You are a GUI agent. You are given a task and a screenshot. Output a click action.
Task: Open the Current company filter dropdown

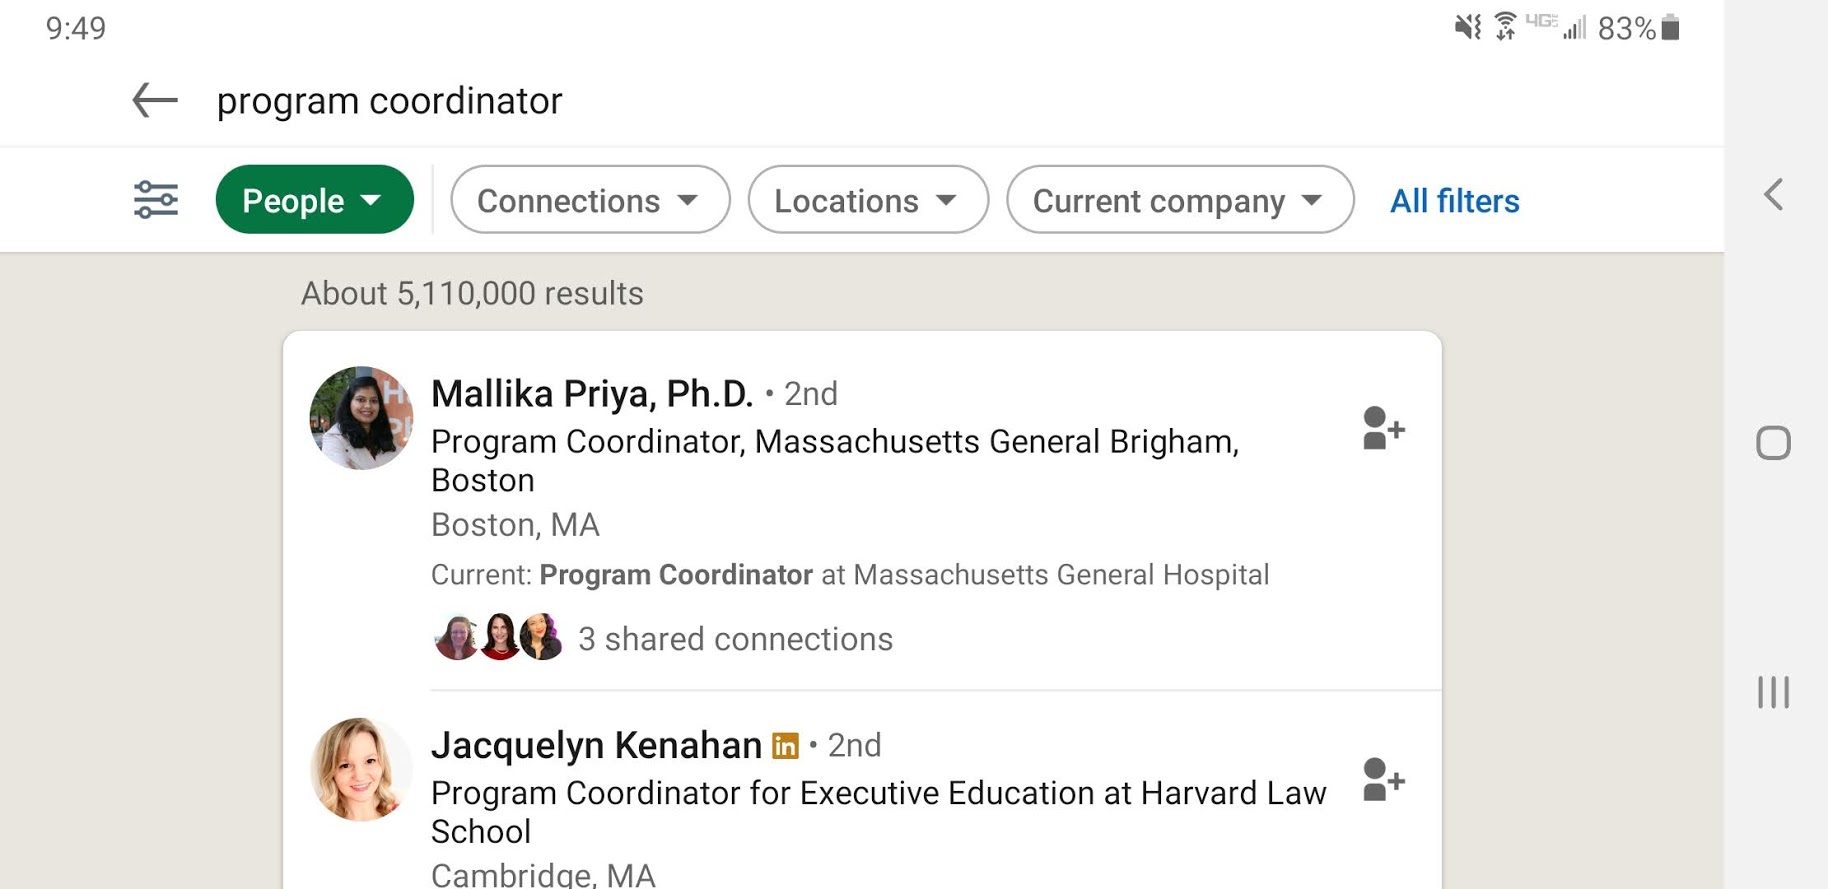coord(1180,200)
